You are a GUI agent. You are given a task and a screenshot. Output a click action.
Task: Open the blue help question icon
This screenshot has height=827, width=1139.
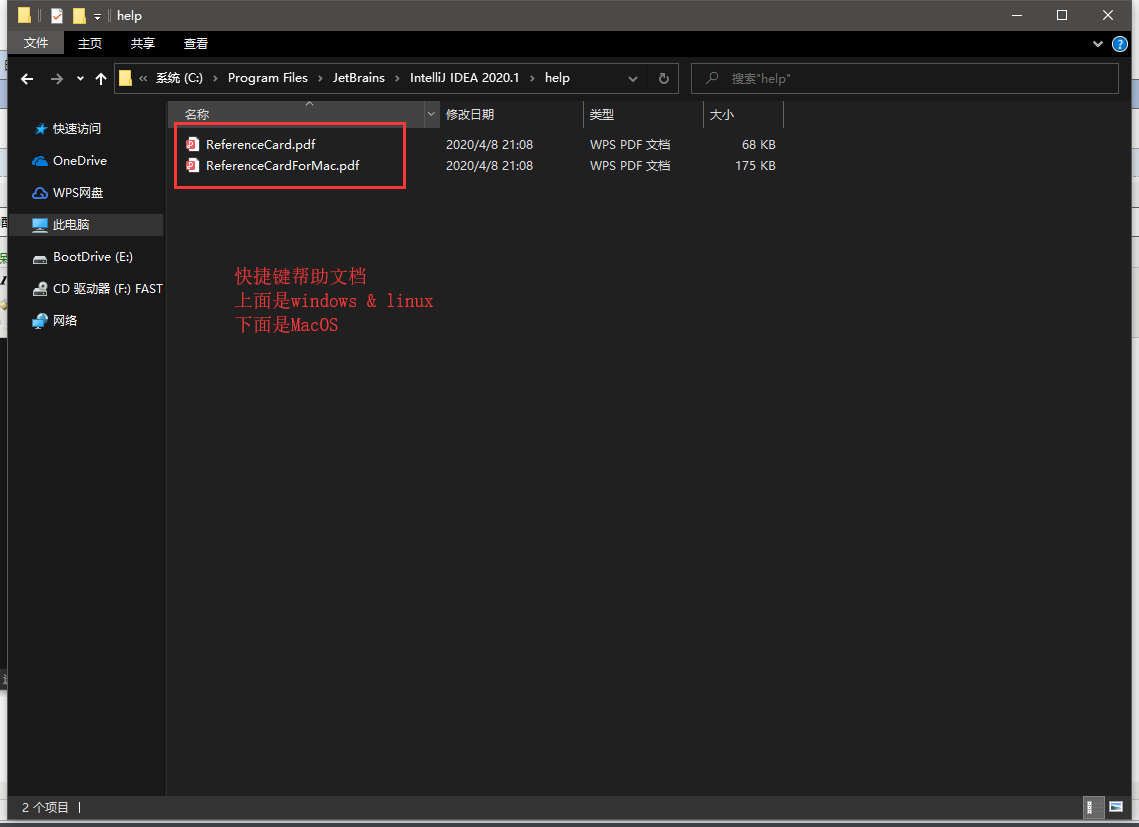(1120, 44)
